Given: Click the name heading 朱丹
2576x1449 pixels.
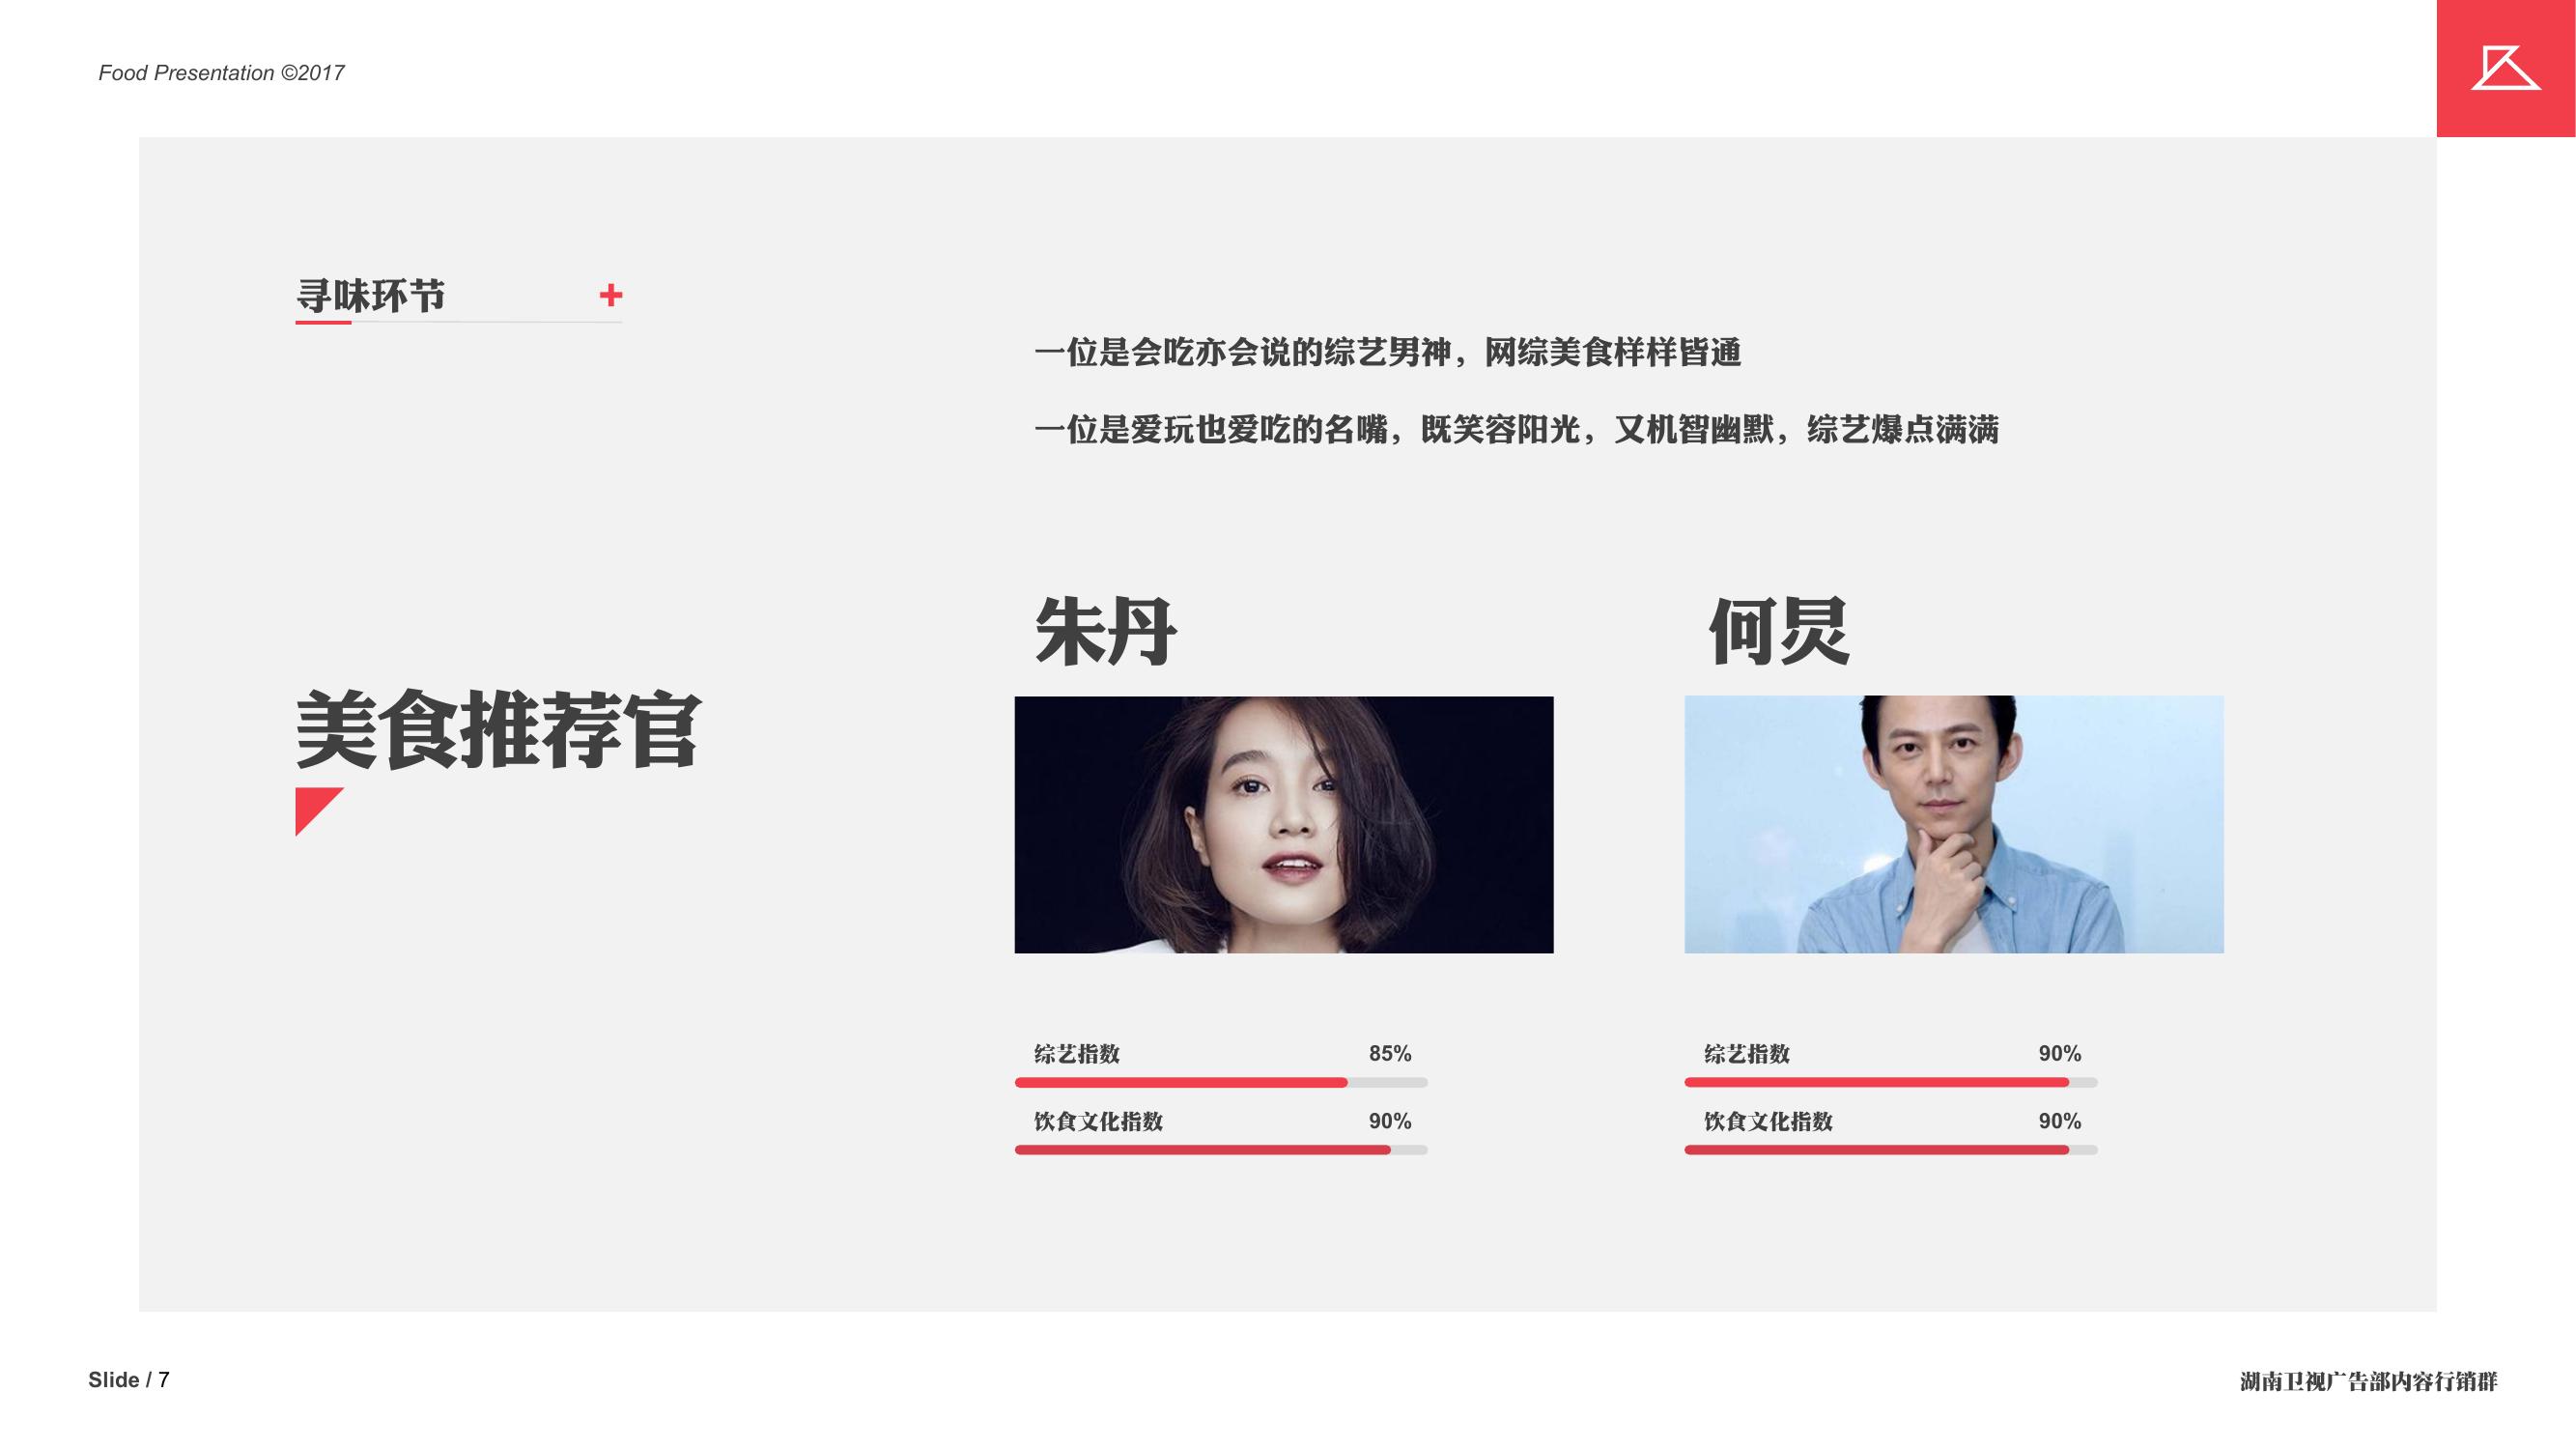Looking at the screenshot, I should tap(1106, 632).
